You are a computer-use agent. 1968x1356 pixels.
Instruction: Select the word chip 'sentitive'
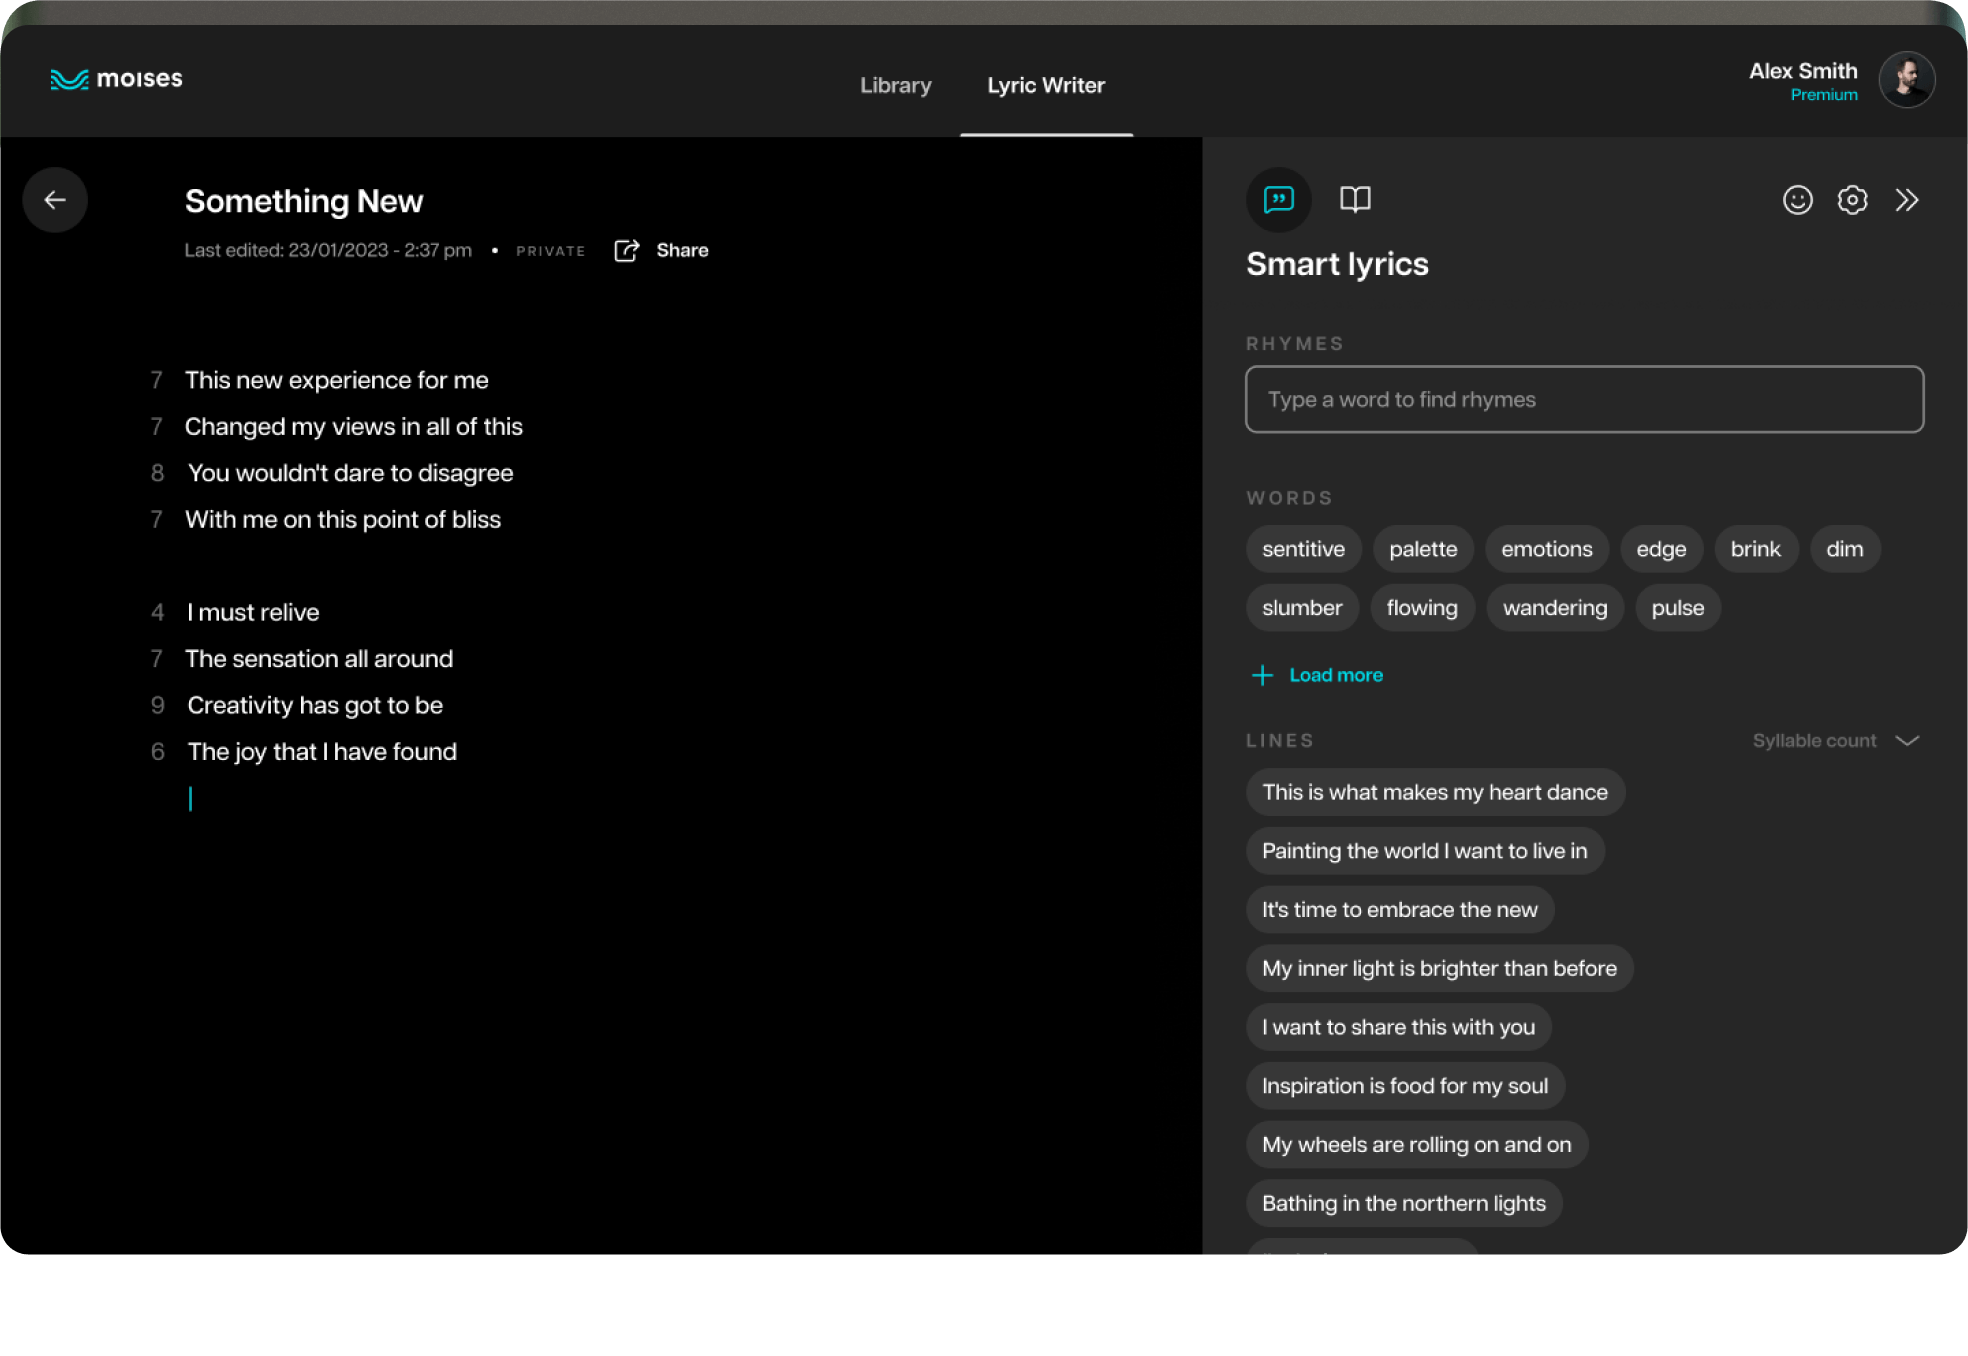(x=1303, y=549)
